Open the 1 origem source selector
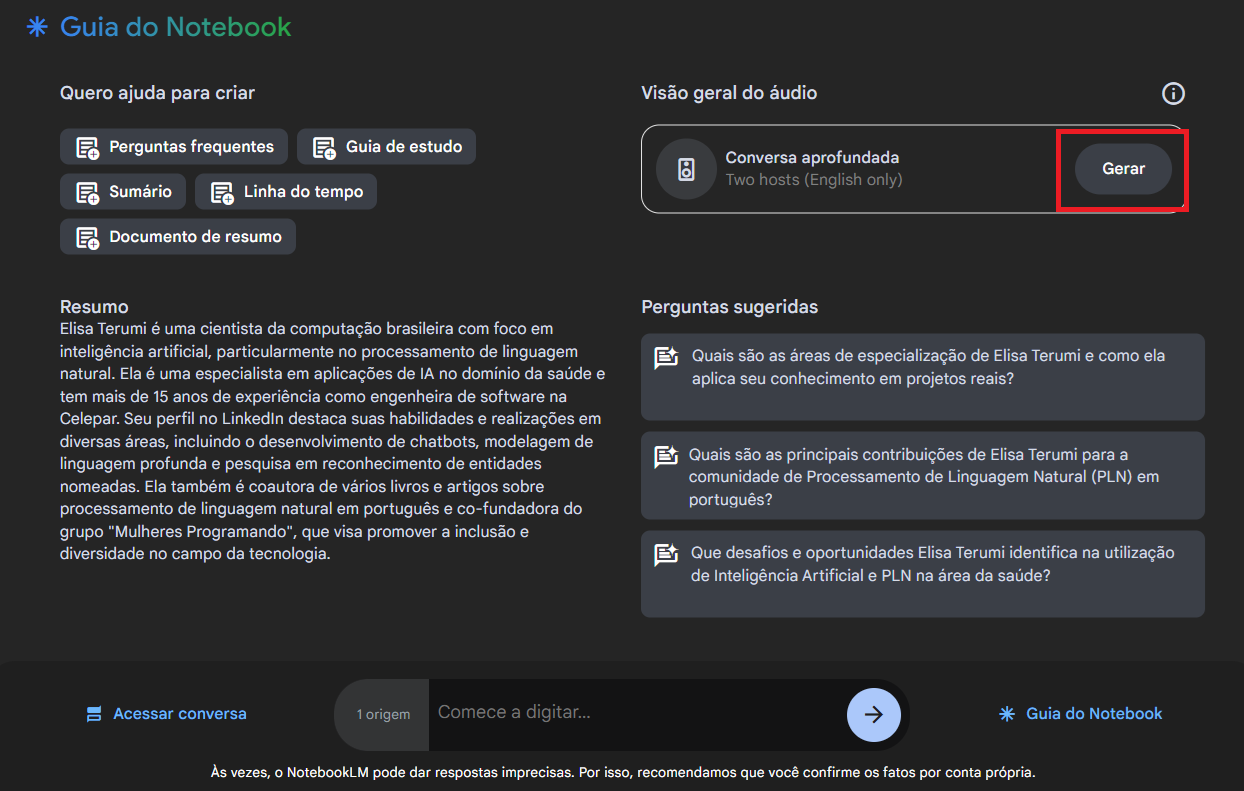Screen dimensions: 1244x791 [x=383, y=714]
